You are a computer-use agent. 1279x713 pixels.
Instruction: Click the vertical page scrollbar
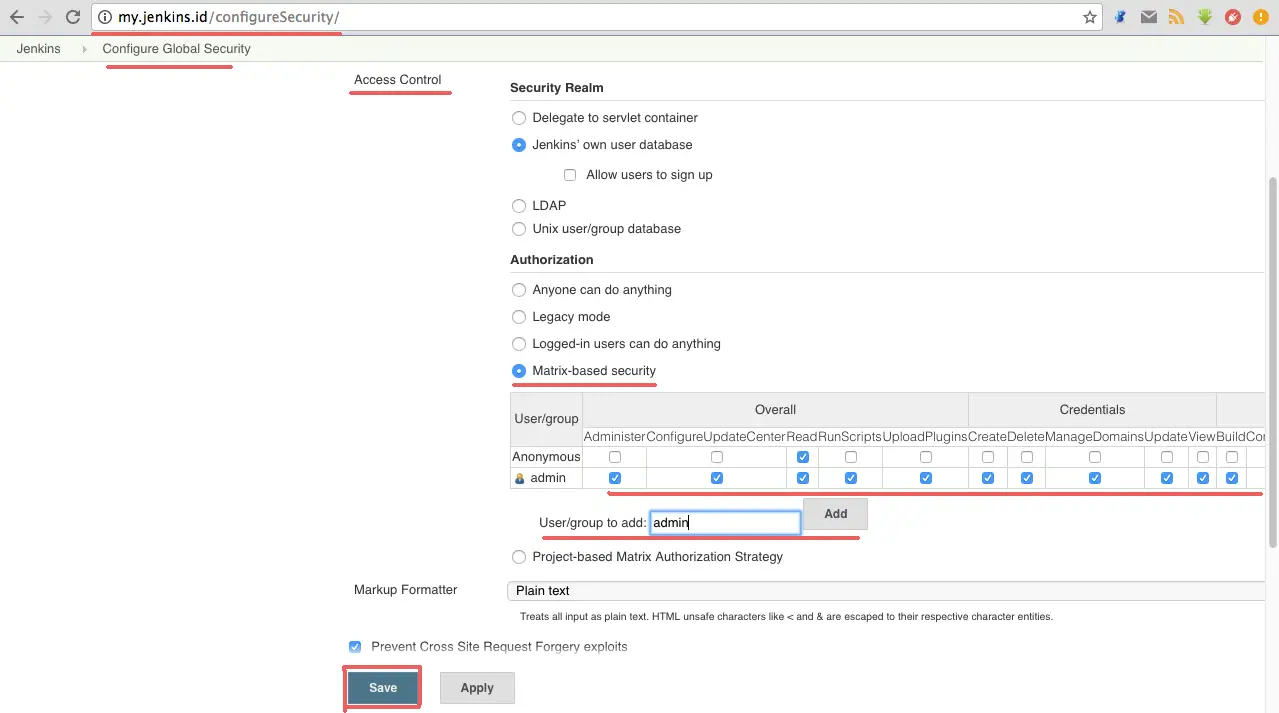(1273, 362)
